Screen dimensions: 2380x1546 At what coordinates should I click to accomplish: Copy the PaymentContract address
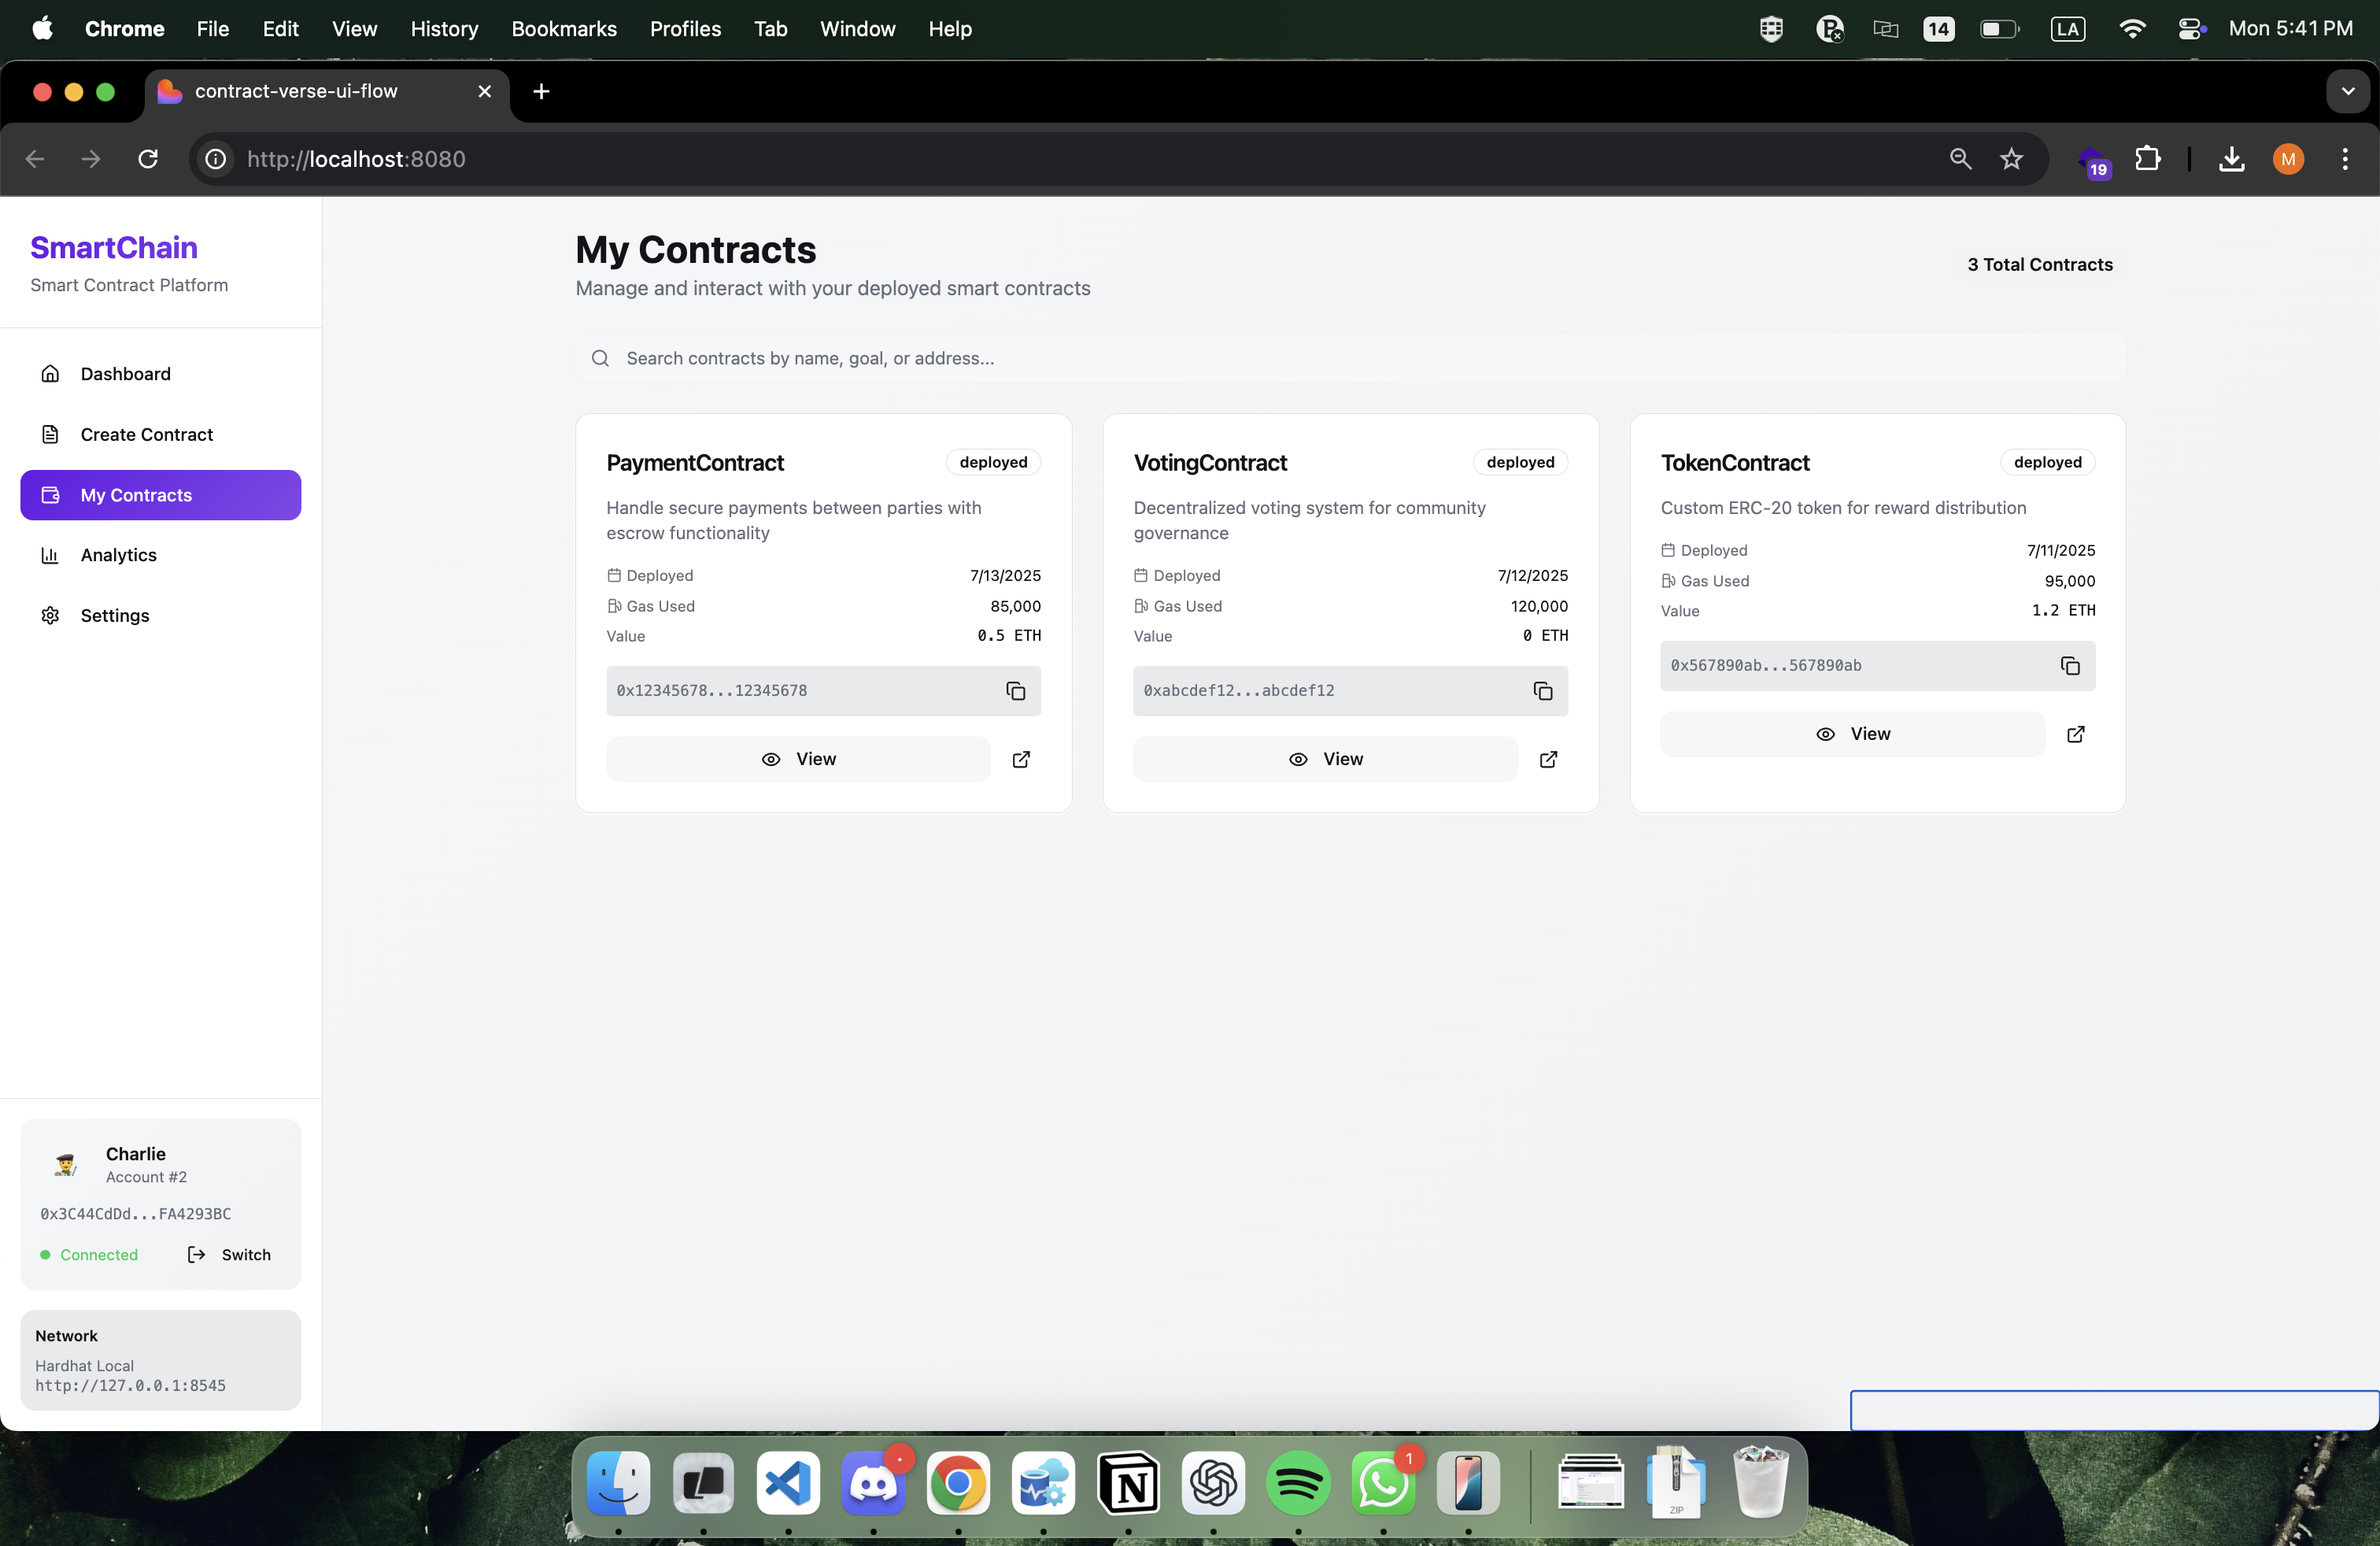tap(1015, 691)
